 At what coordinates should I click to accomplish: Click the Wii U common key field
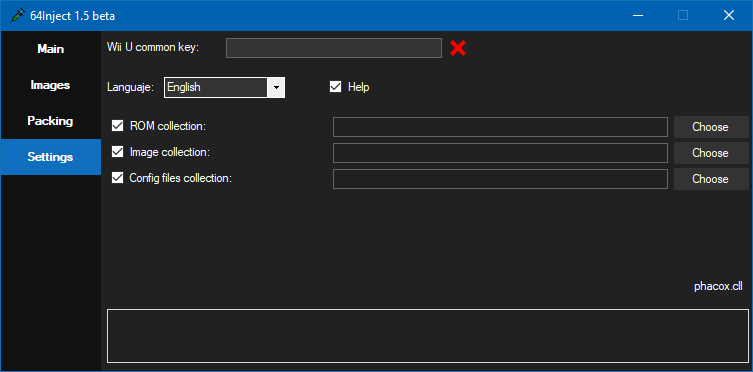(x=334, y=48)
